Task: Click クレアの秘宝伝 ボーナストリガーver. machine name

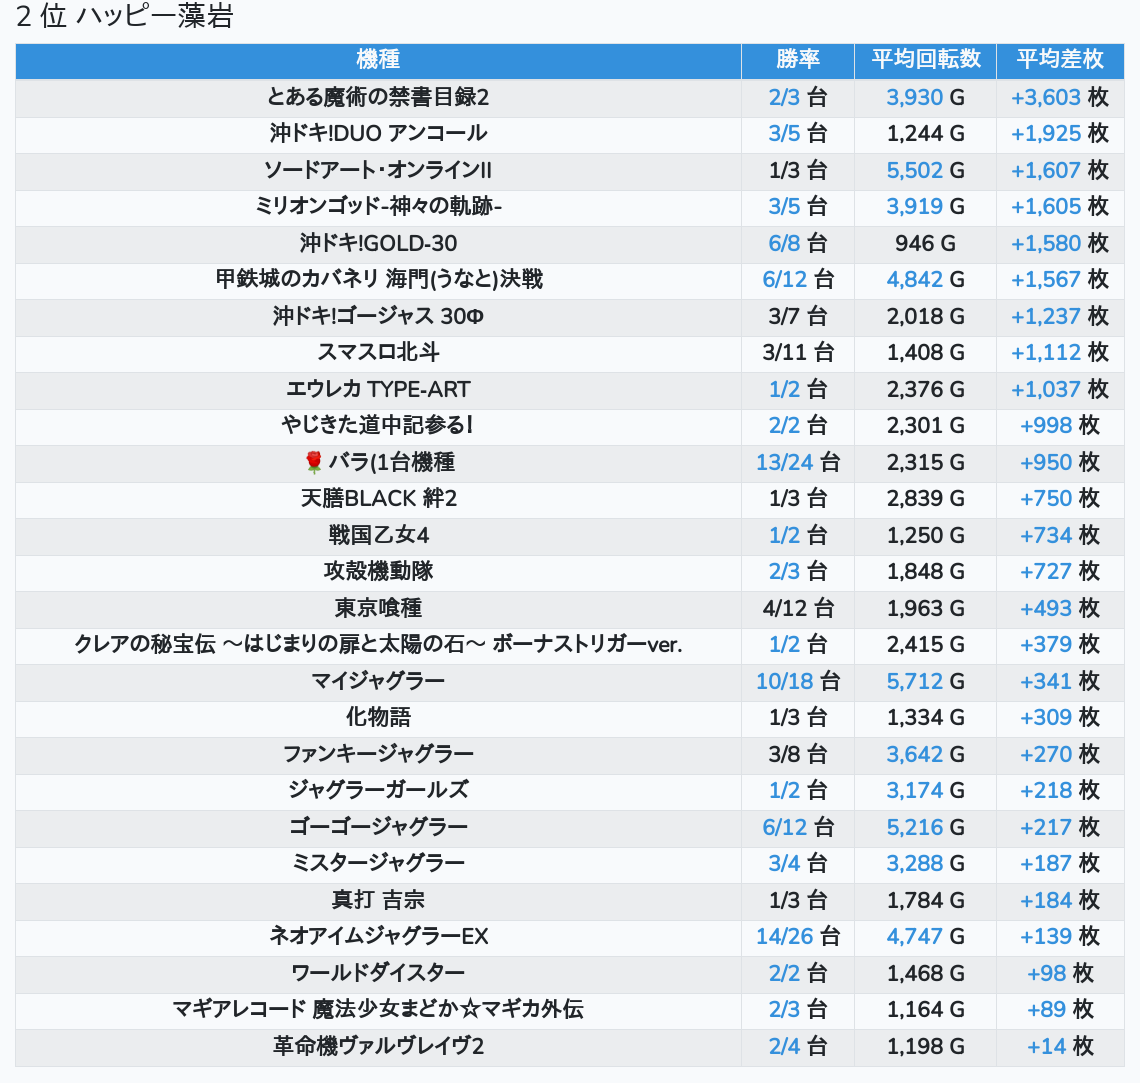Action: [378, 645]
